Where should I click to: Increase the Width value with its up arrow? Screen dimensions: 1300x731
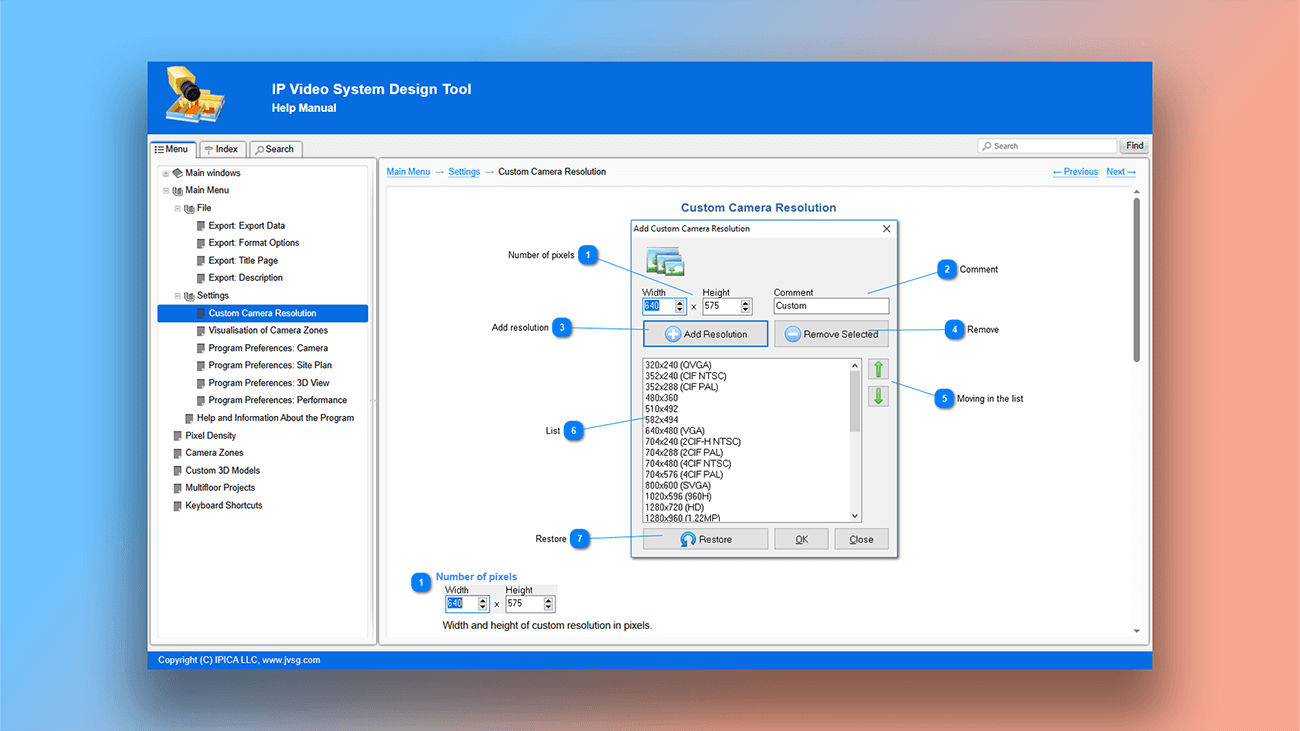pyautogui.click(x=678, y=302)
